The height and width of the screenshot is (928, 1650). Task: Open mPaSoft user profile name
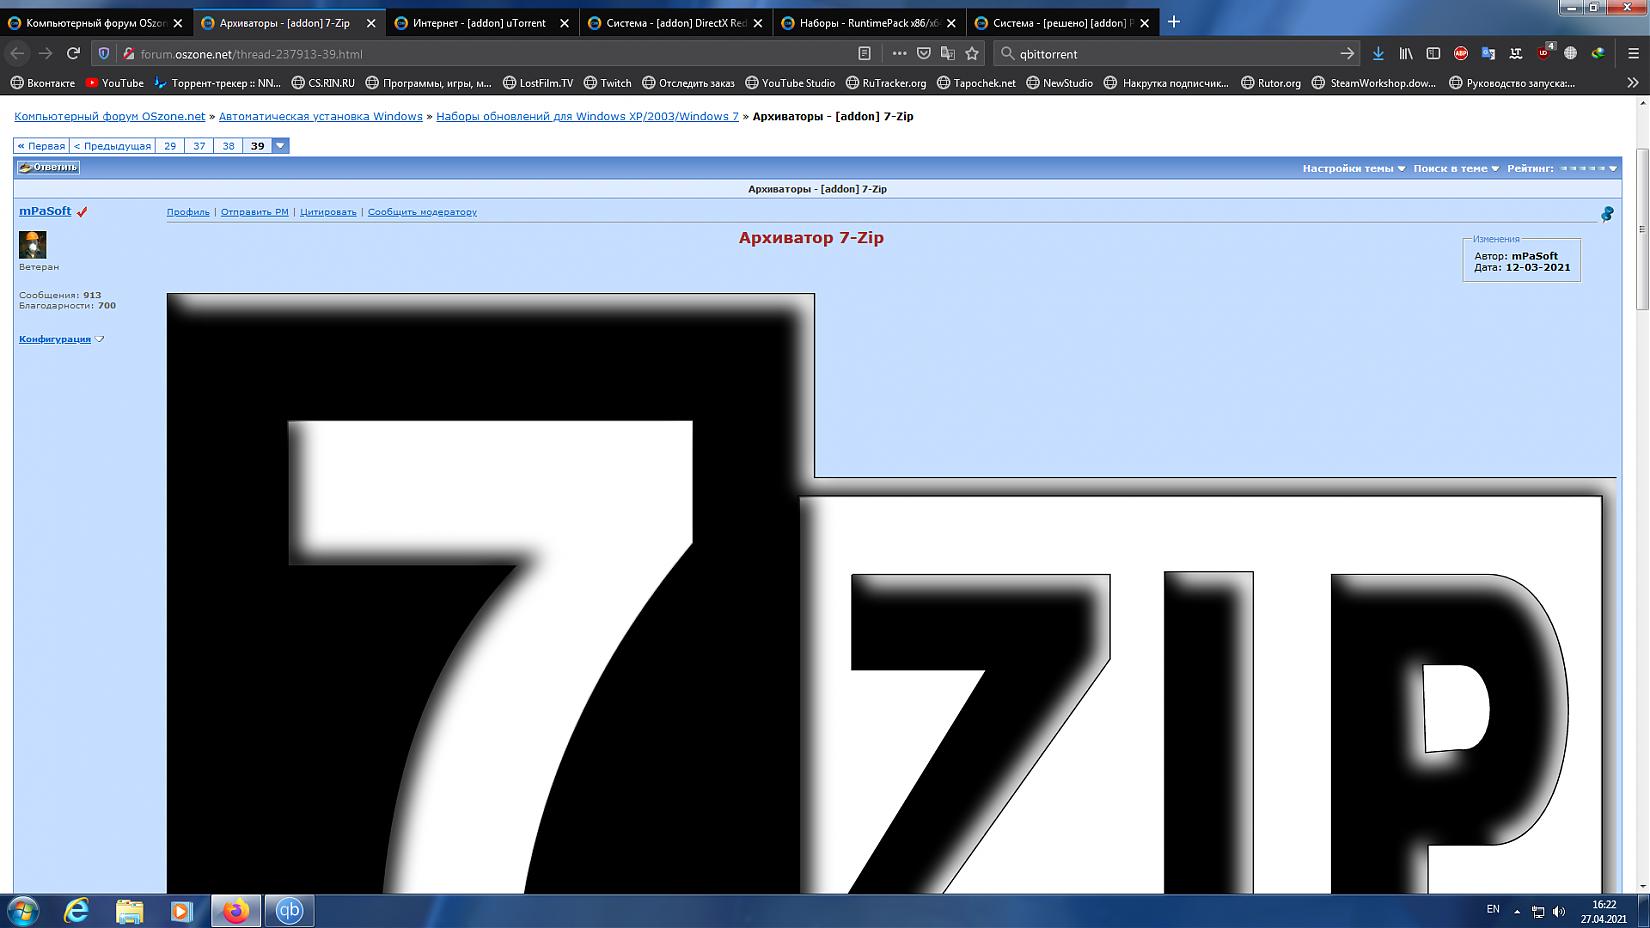click(x=45, y=211)
